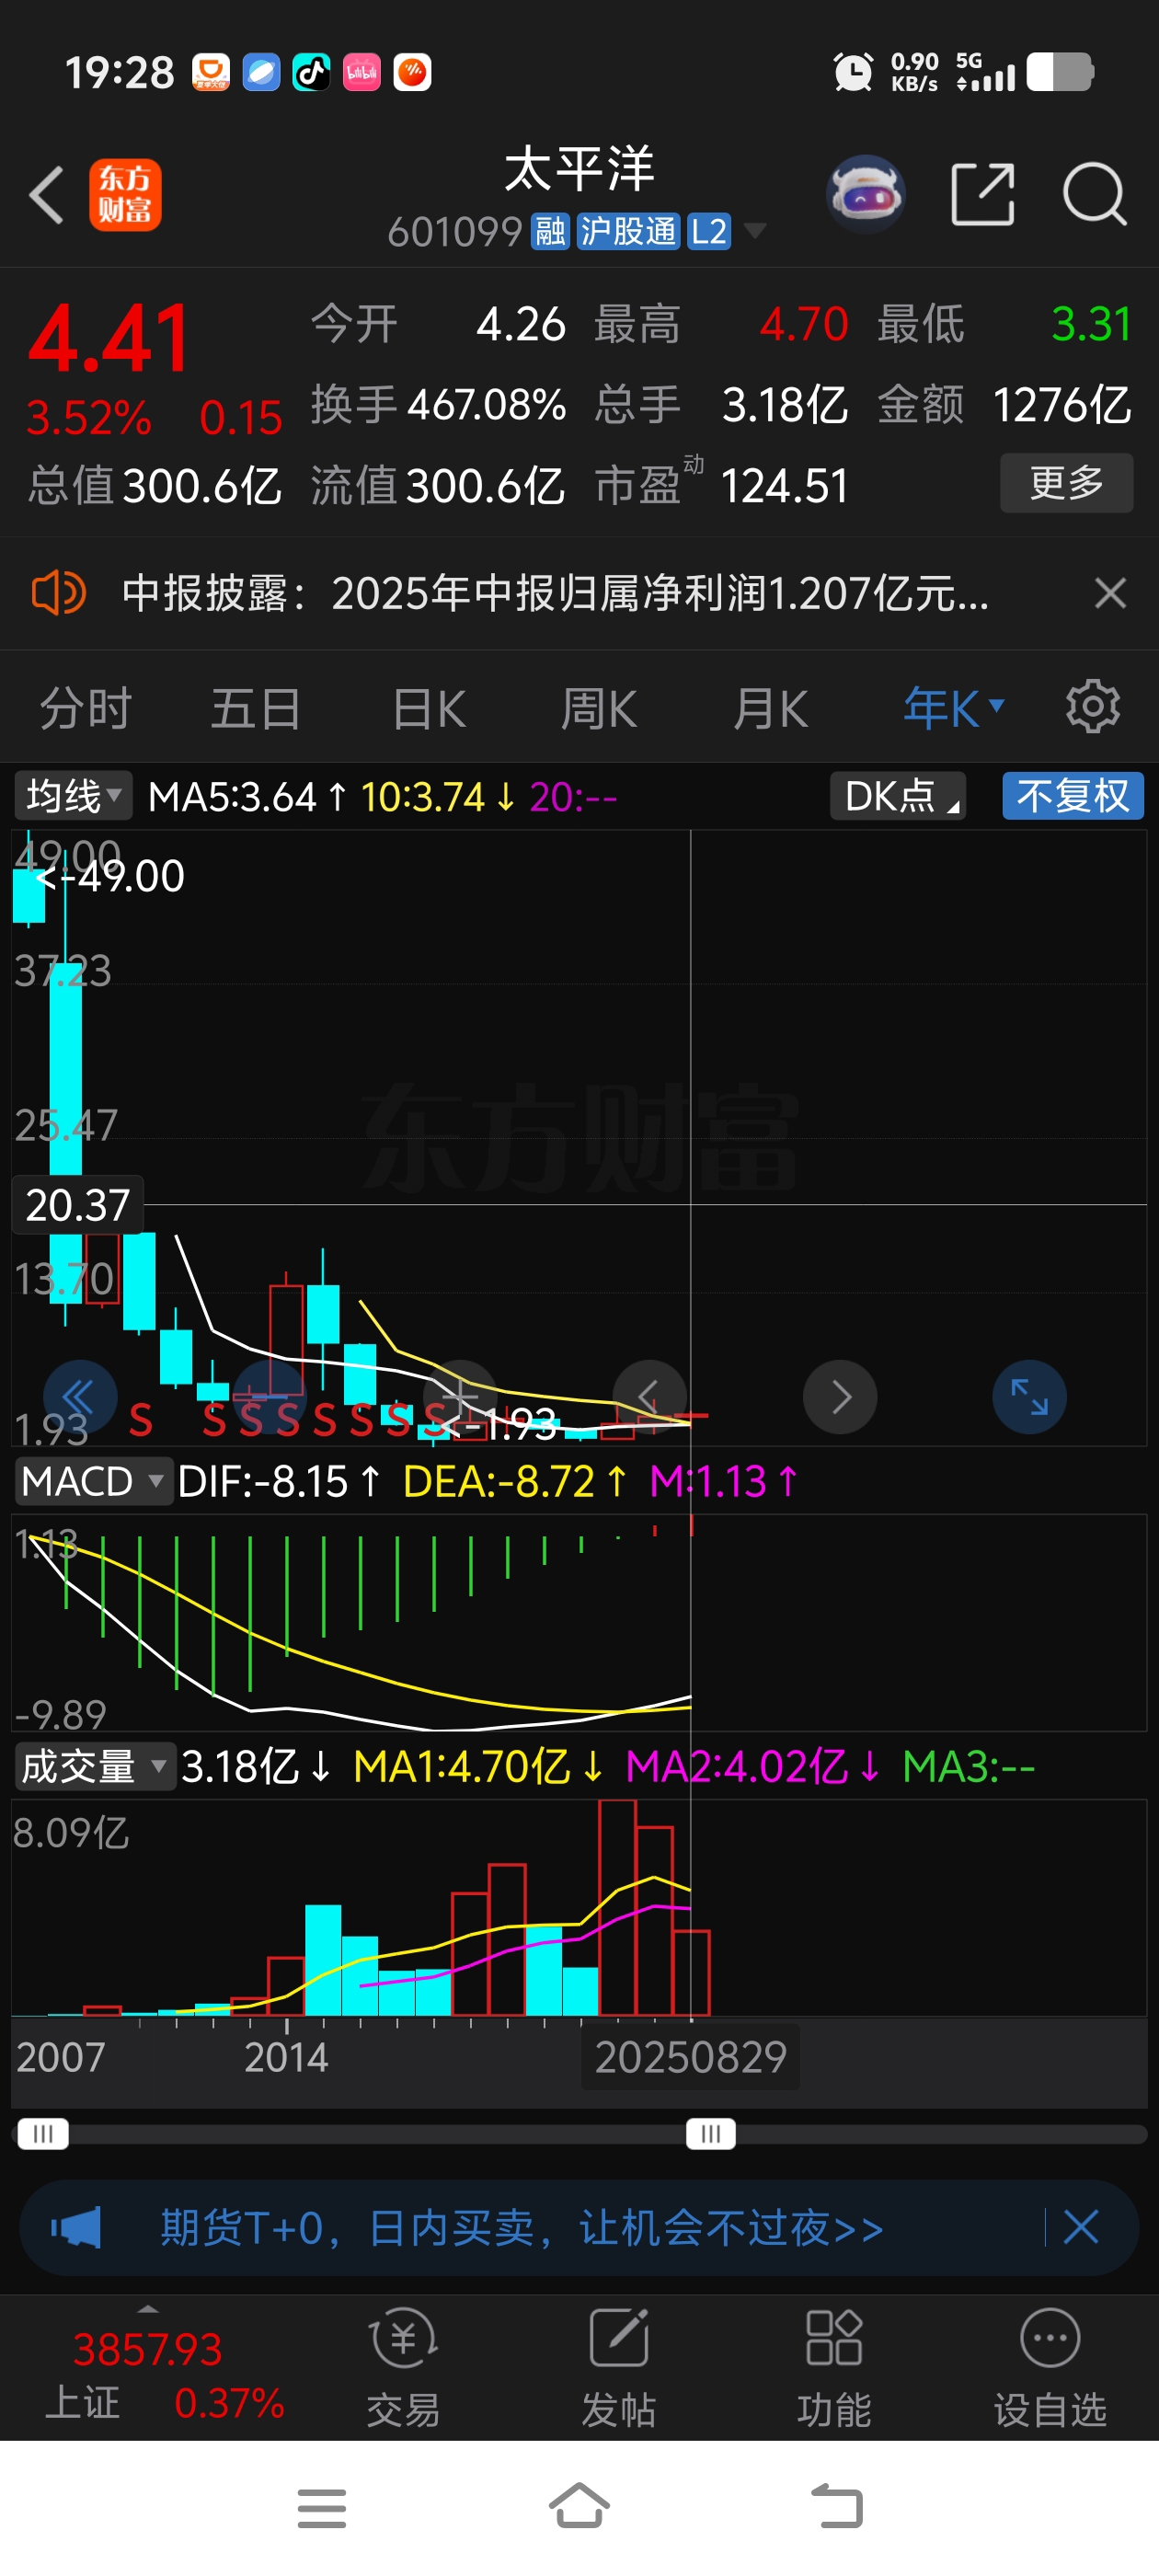
Task: Tap 设自选 add to watchlist
Action: 1050,2368
